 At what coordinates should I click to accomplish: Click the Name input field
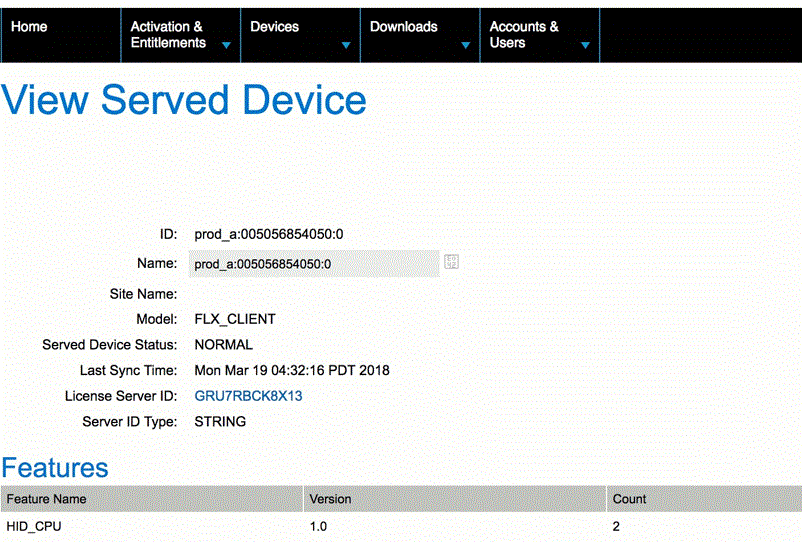[x=314, y=264]
